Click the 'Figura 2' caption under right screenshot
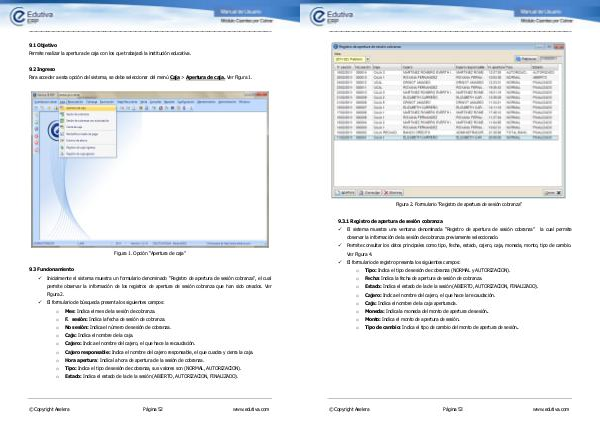 tap(458, 204)
